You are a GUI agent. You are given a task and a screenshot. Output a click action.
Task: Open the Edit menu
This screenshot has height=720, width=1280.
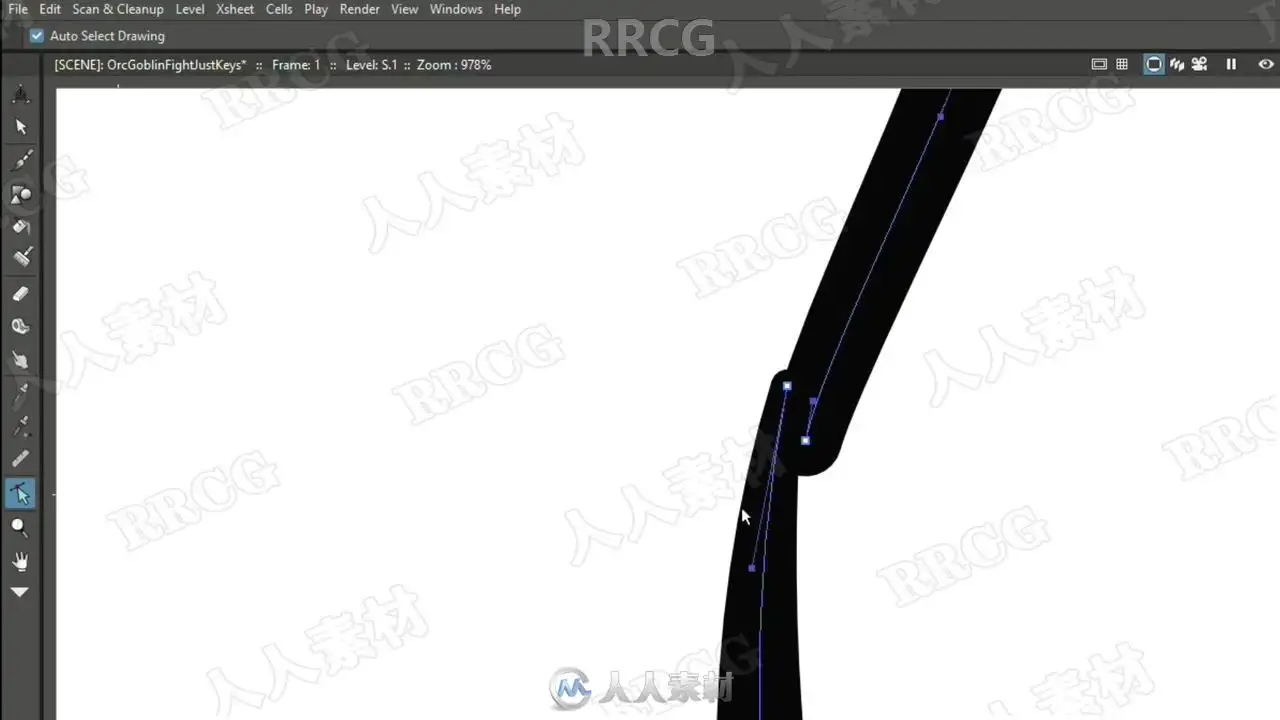click(50, 9)
